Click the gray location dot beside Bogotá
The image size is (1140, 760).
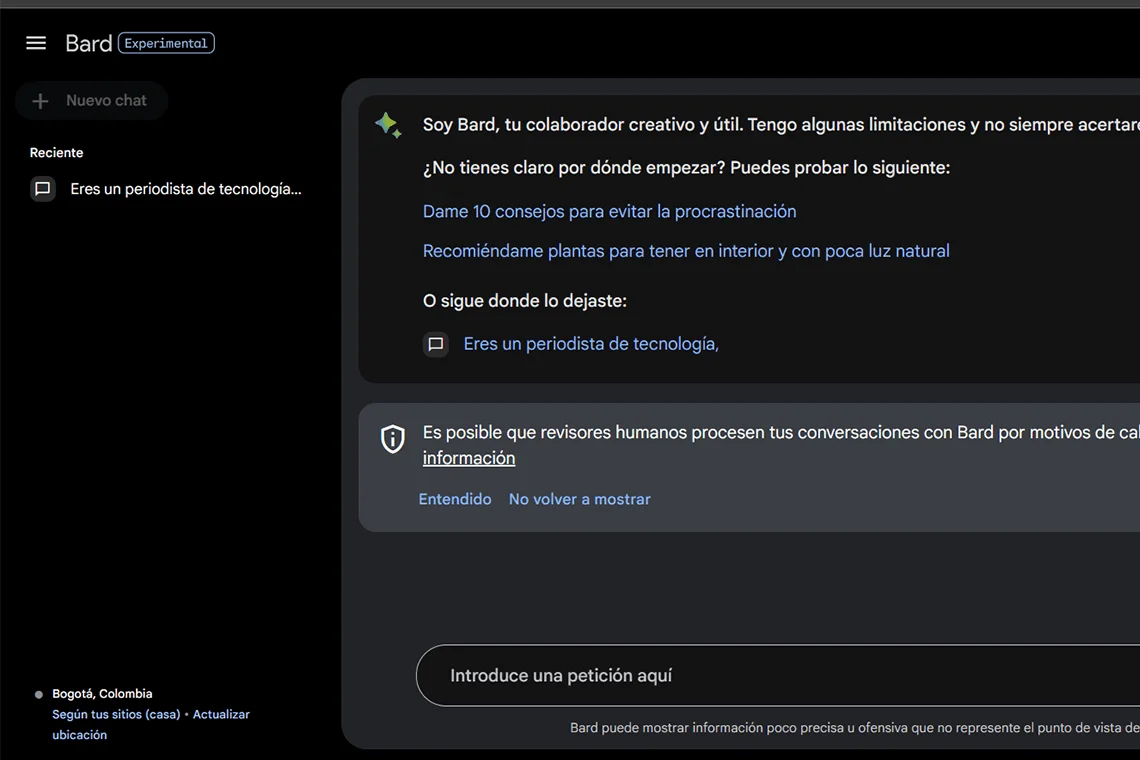[39, 694]
